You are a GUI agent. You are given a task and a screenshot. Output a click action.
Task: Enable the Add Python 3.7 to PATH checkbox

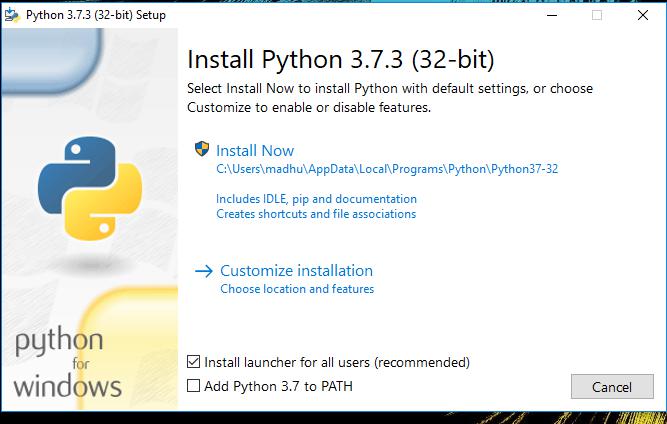[x=194, y=386]
